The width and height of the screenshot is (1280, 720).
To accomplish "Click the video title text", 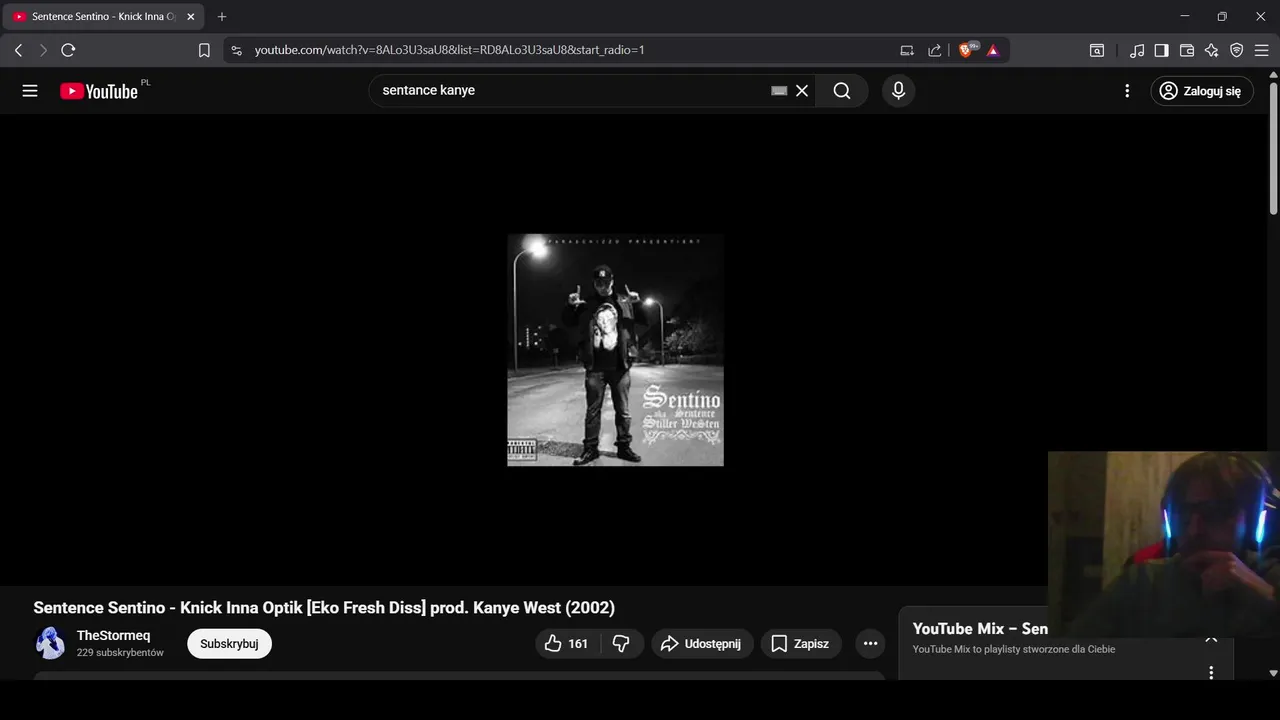I will [x=324, y=608].
